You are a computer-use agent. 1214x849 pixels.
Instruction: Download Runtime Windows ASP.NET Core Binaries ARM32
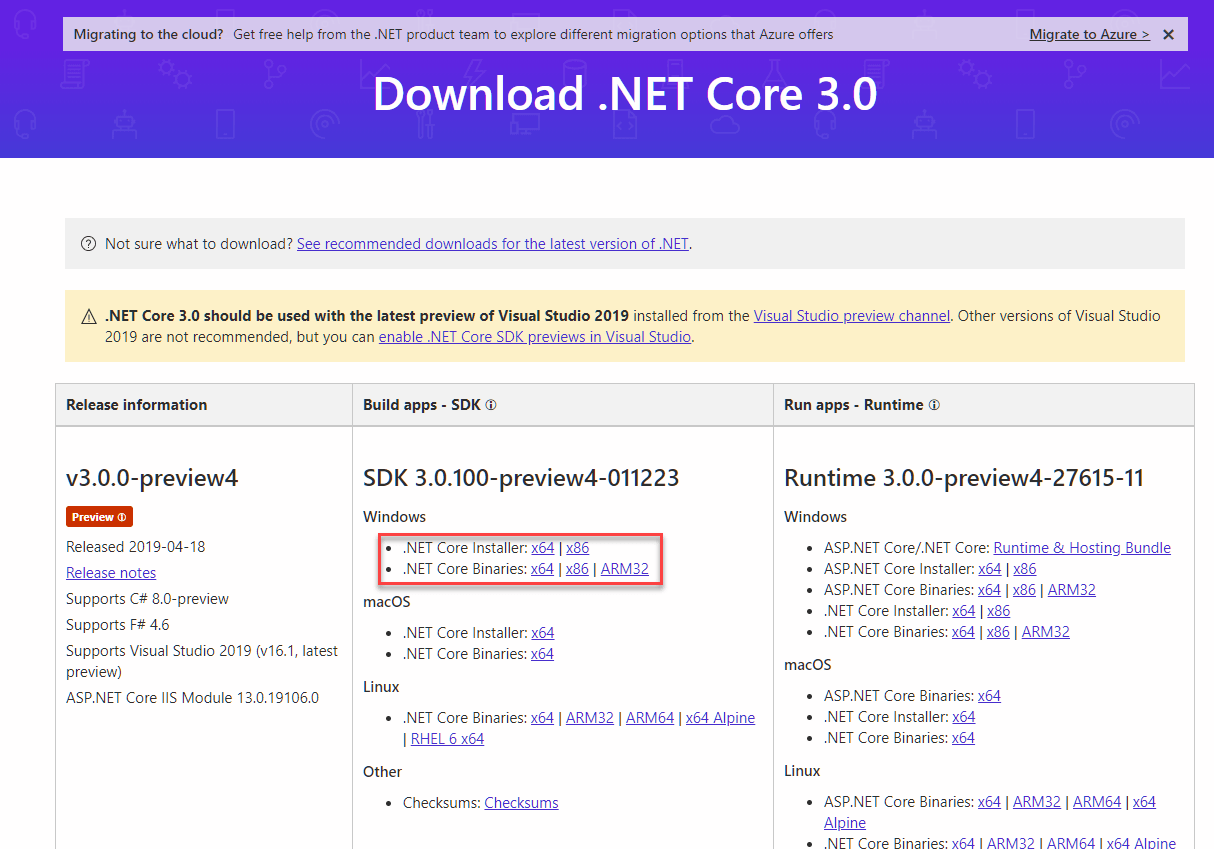point(1072,590)
